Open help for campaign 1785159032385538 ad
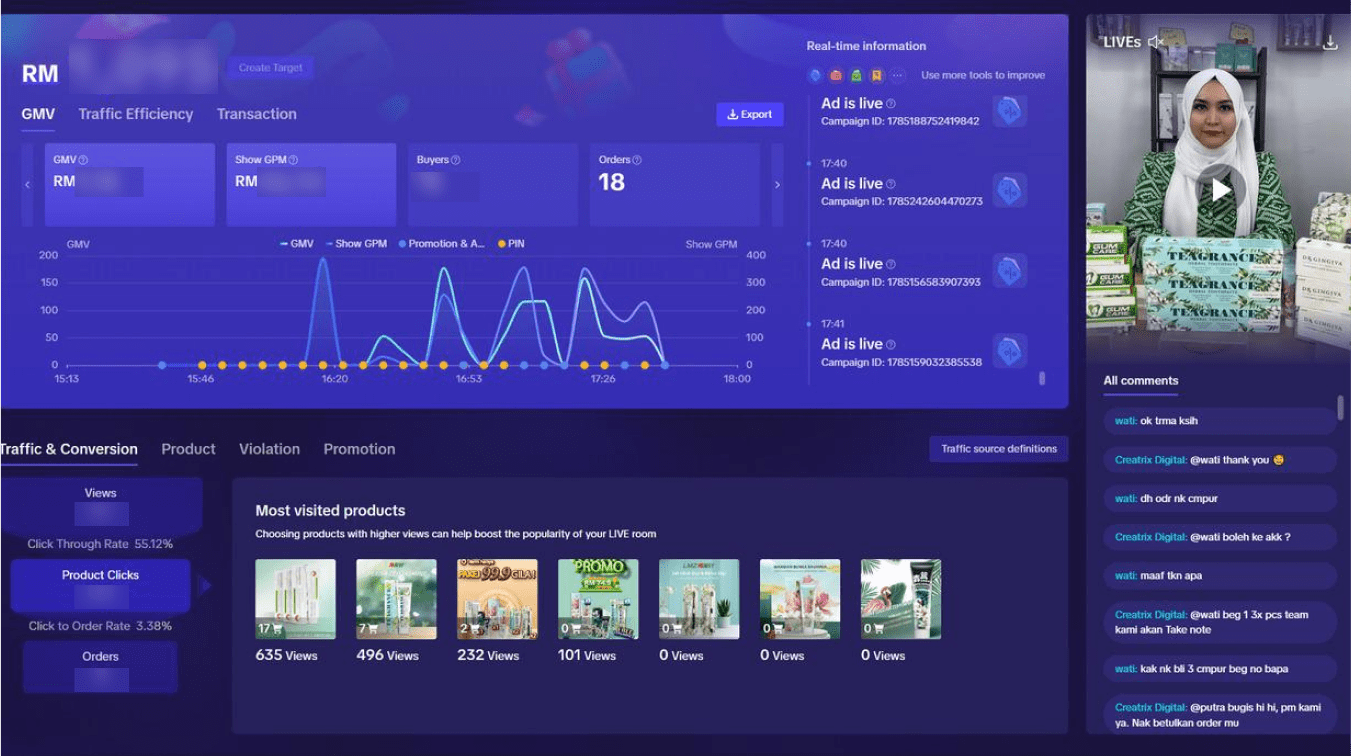This screenshot has width=1351, height=756. click(x=891, y=344)
